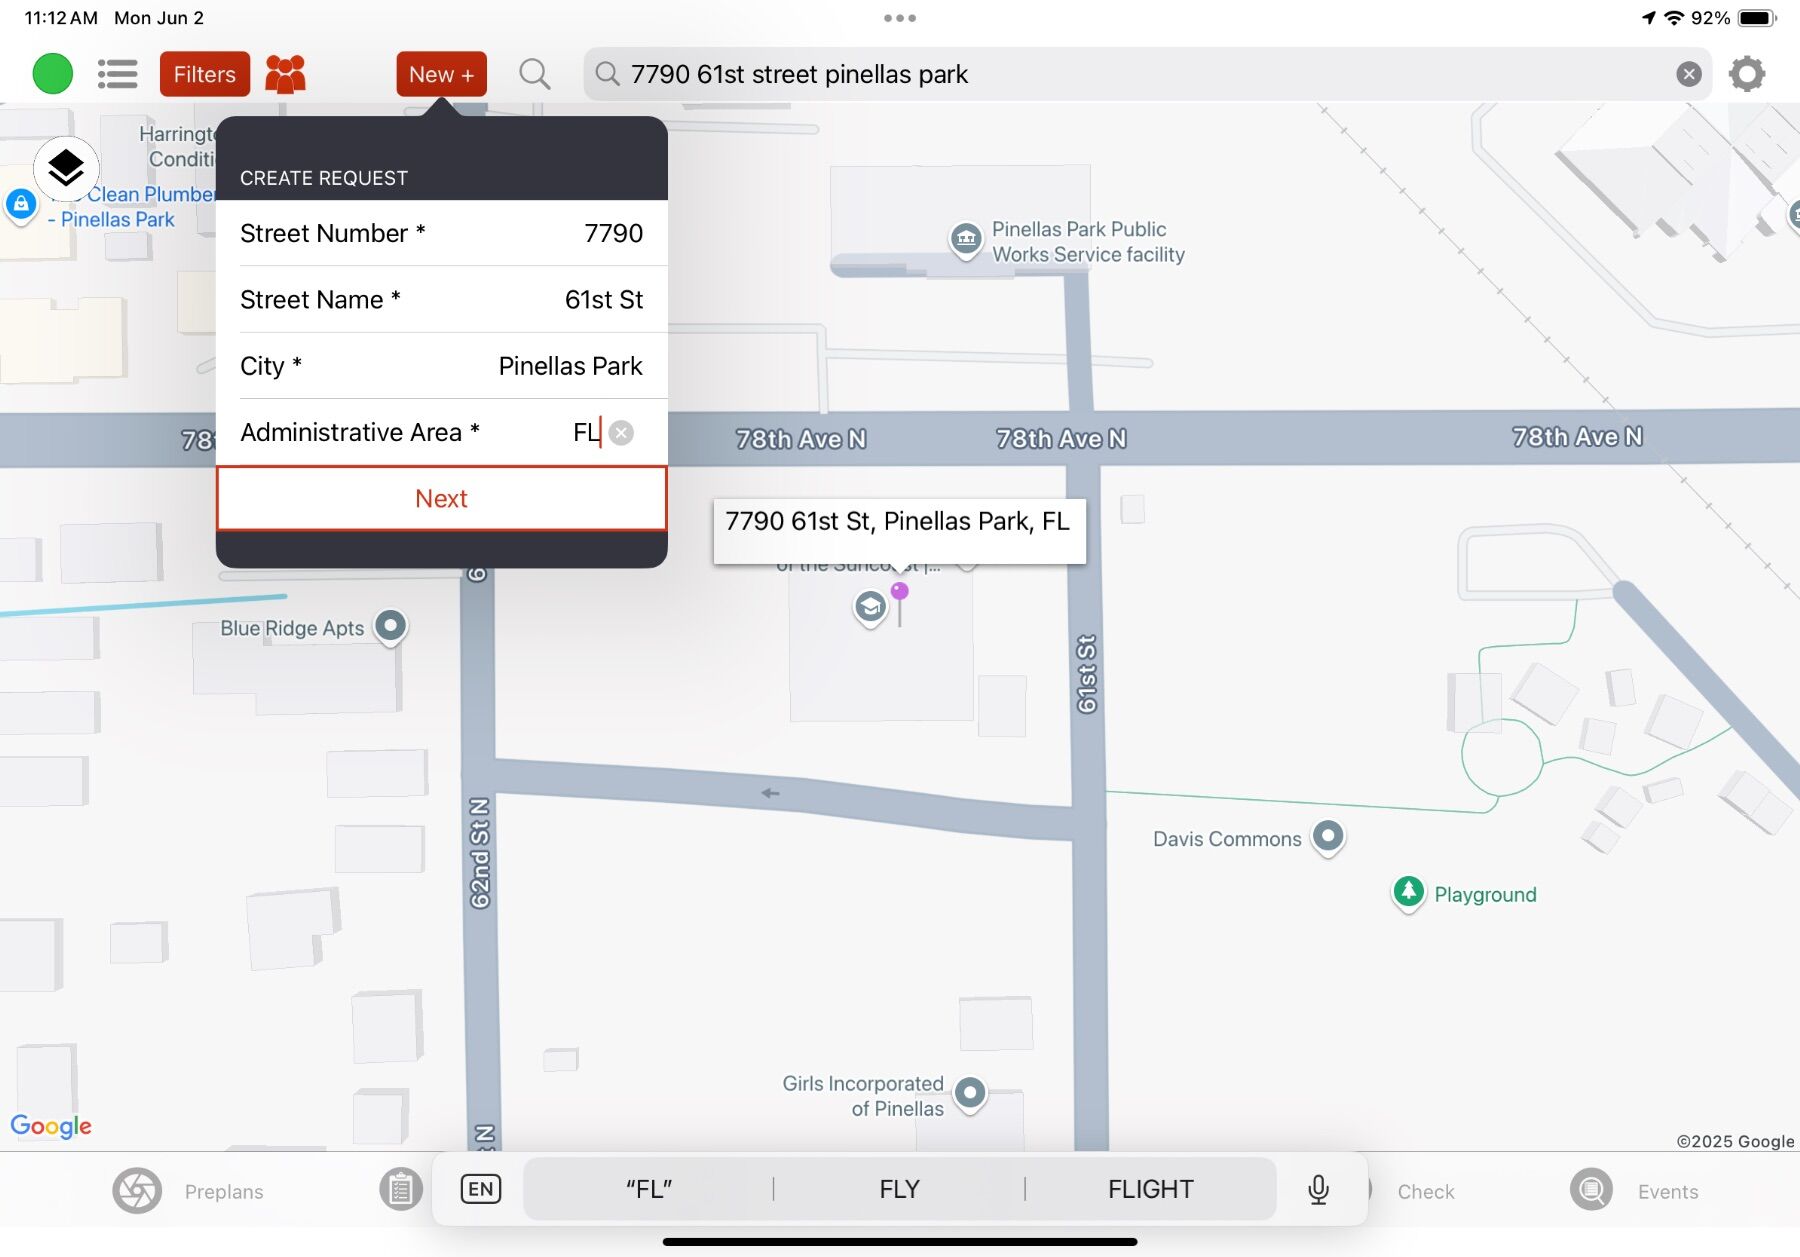Screen dimensions: 1800x1257
Task: Tap the Clean Plumbers lock marker
Action: (x=21, y=205)
